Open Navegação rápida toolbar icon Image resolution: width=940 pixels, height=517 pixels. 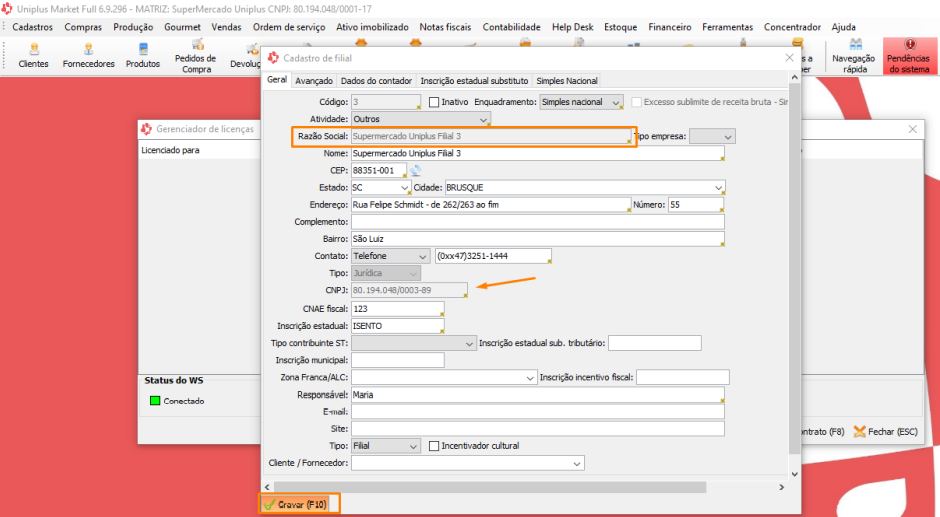coord(854,56)
